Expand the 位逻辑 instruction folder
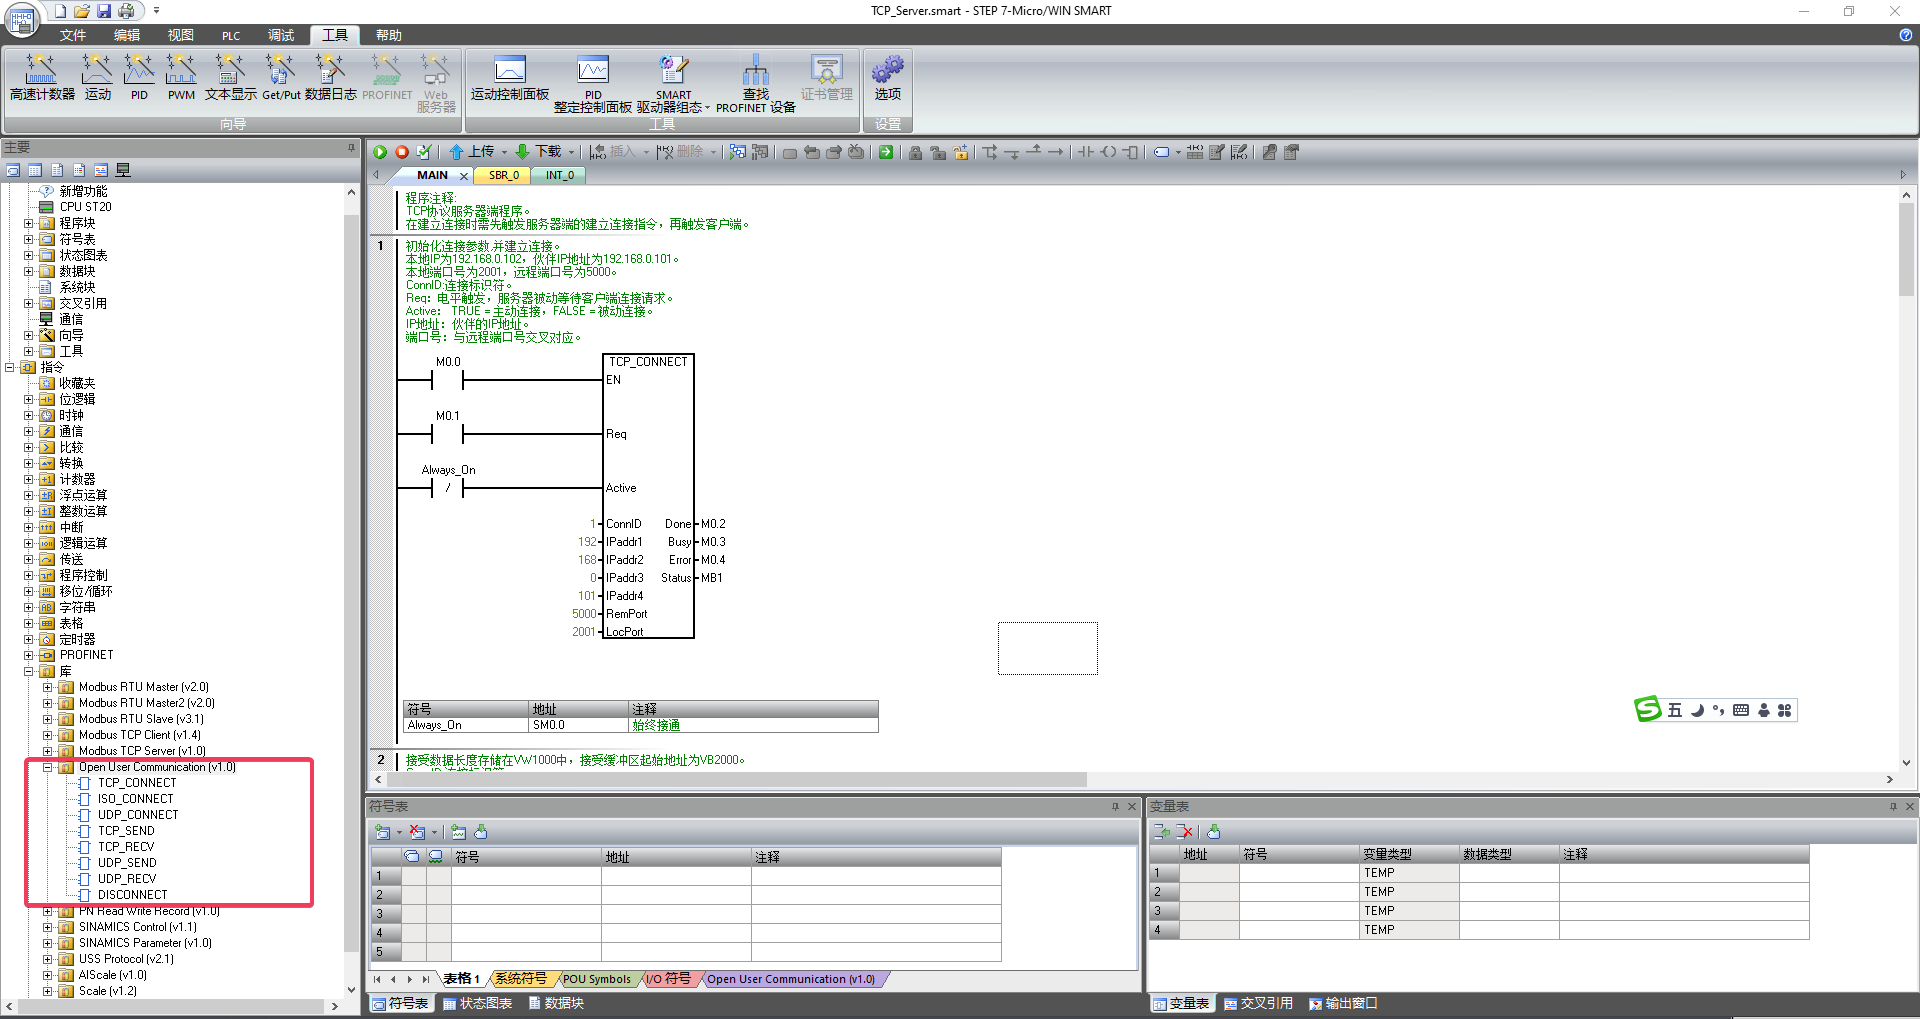 tap(29, 399)
